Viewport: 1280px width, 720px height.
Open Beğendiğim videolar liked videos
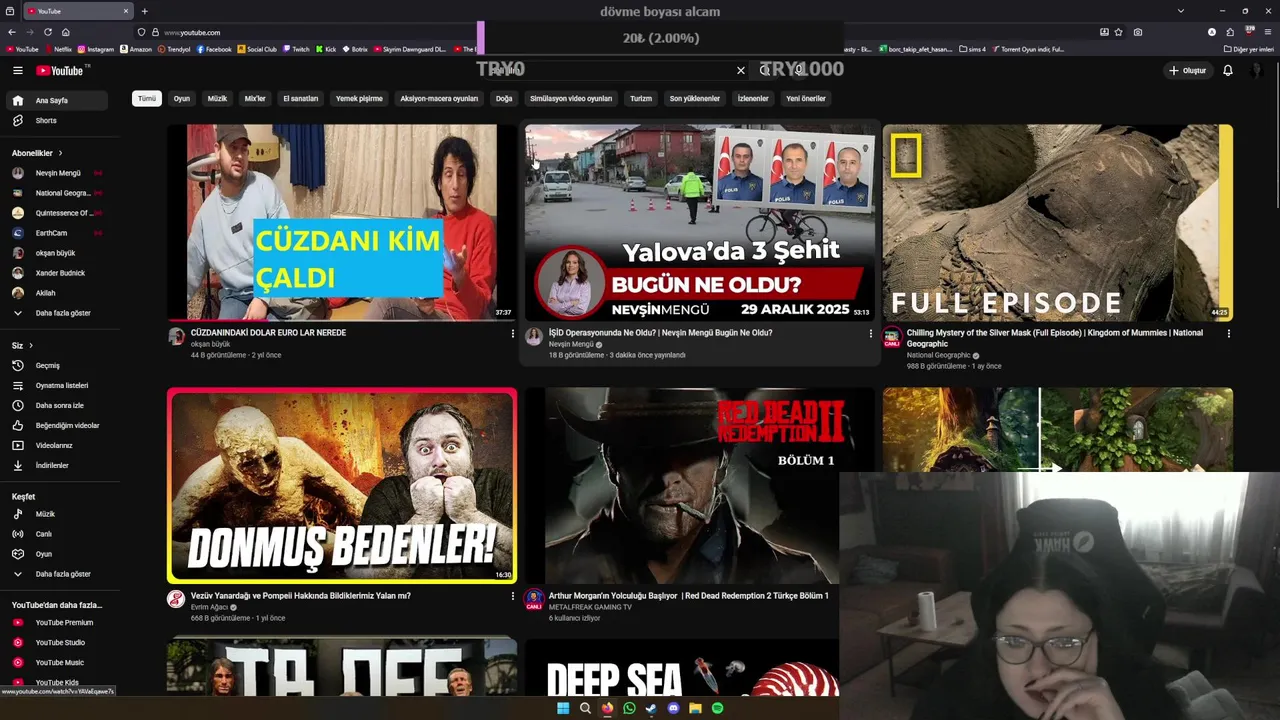click(x=55, y=425)
